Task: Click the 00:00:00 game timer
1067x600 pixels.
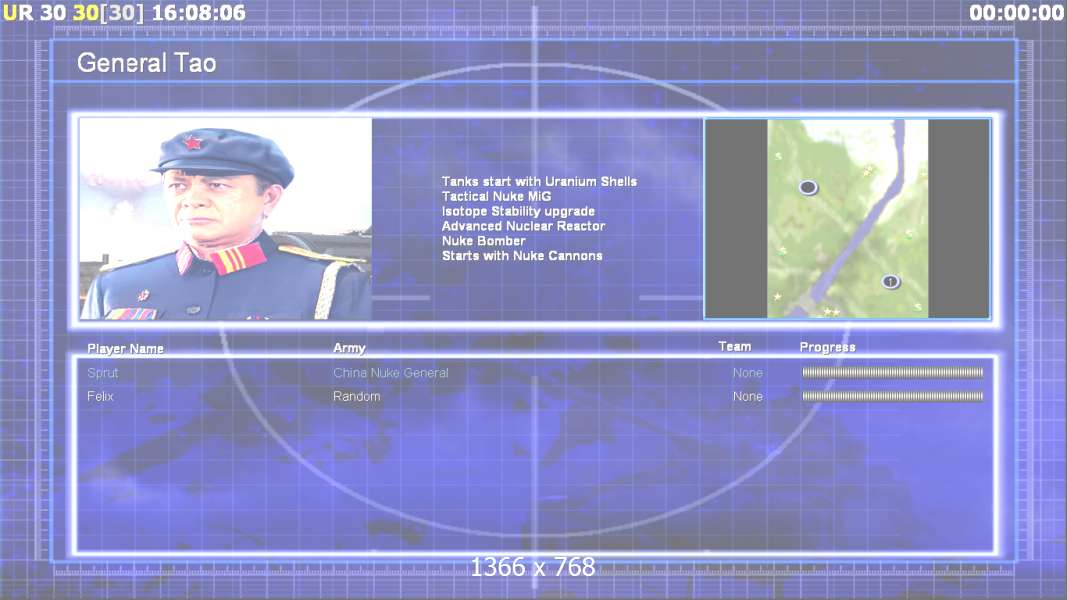Action: (1017, 12)
